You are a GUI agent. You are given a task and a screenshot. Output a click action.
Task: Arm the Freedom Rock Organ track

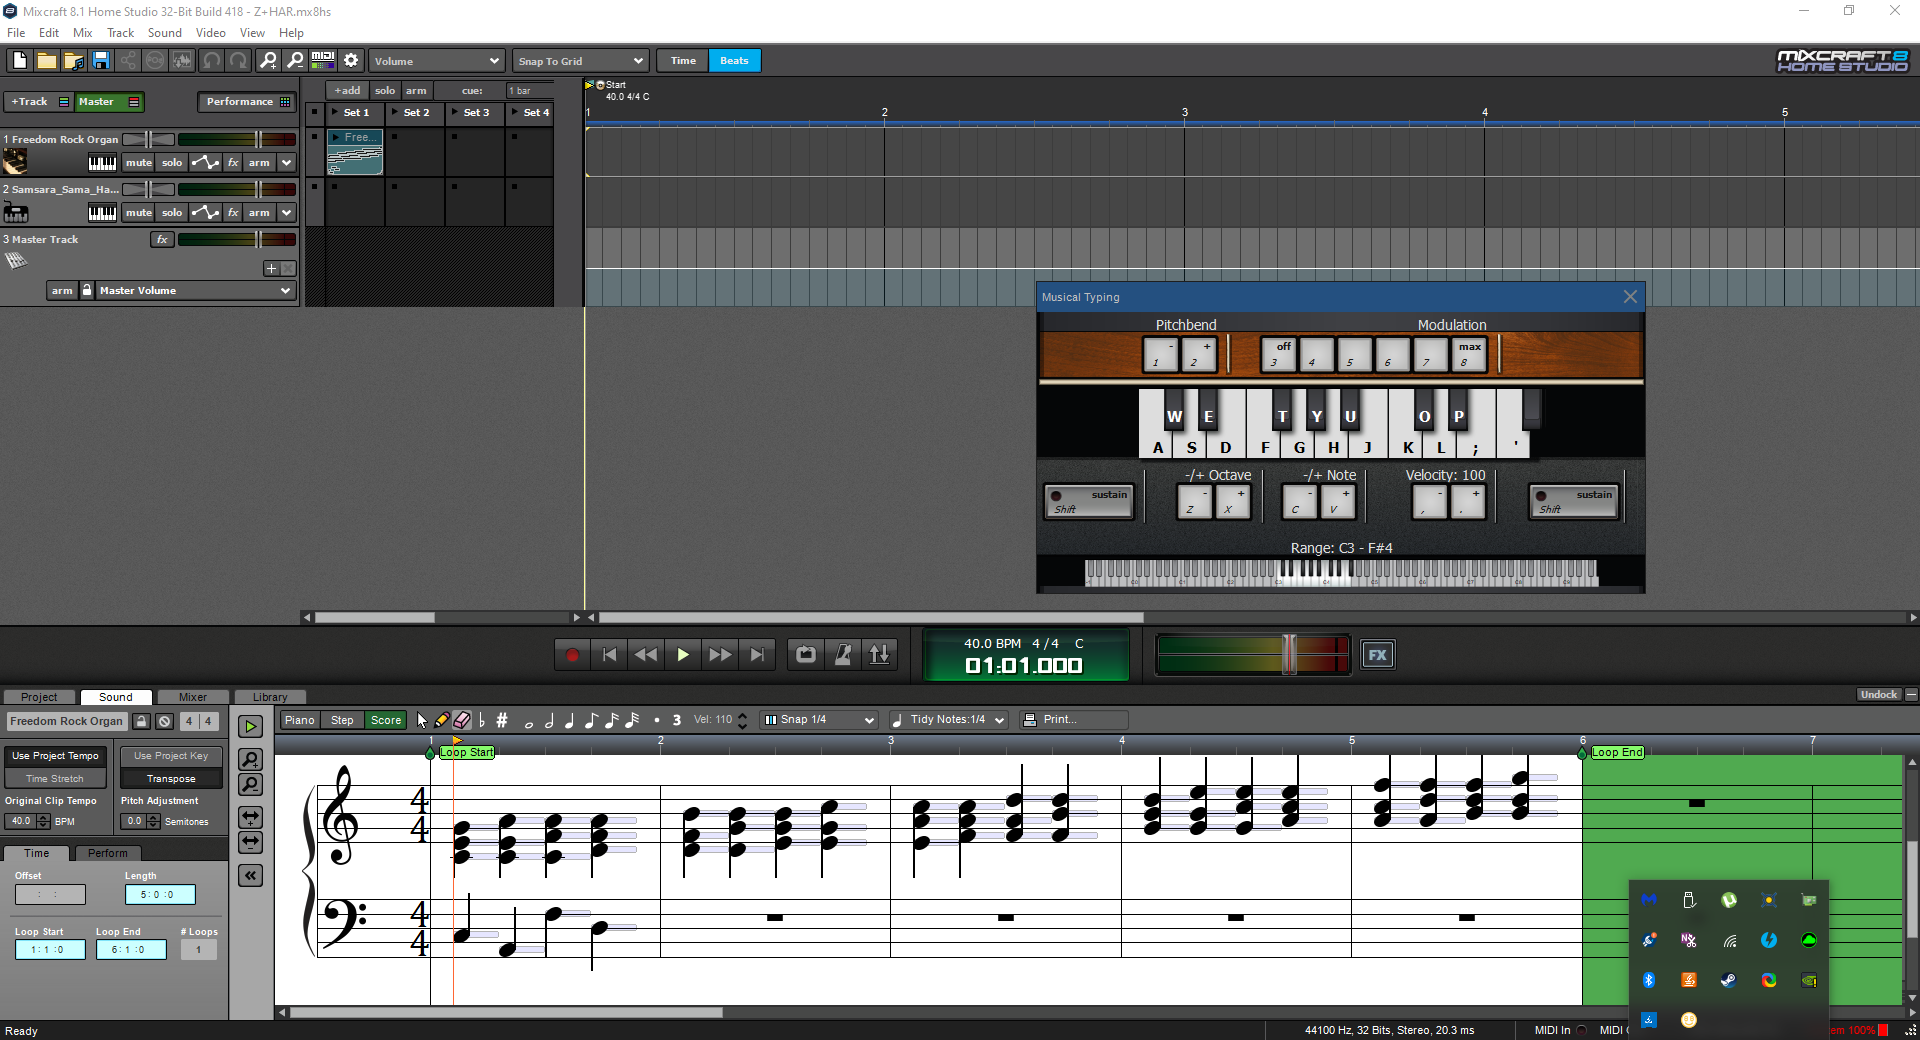point(259,163)
